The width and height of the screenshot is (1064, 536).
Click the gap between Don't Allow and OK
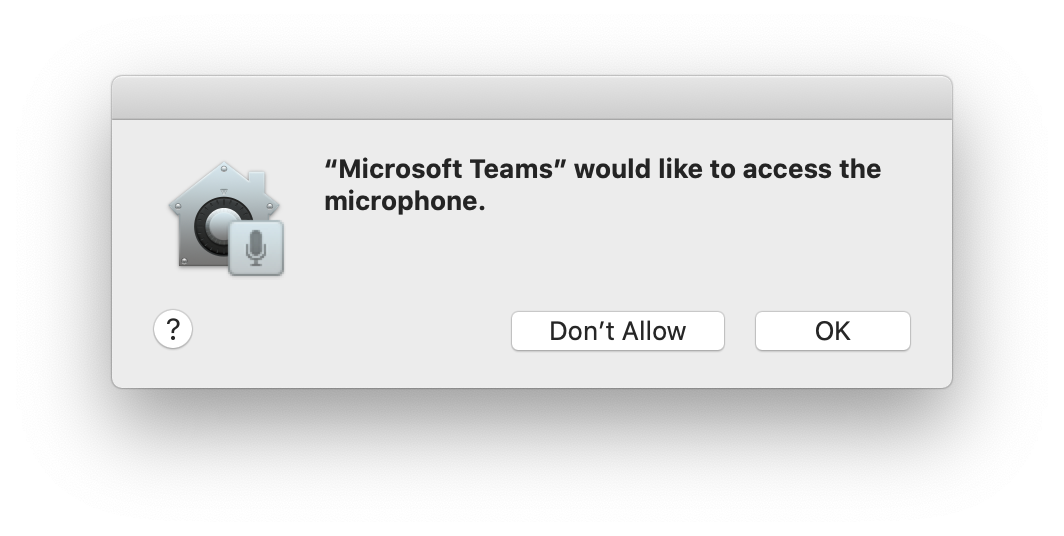(740, 331)
